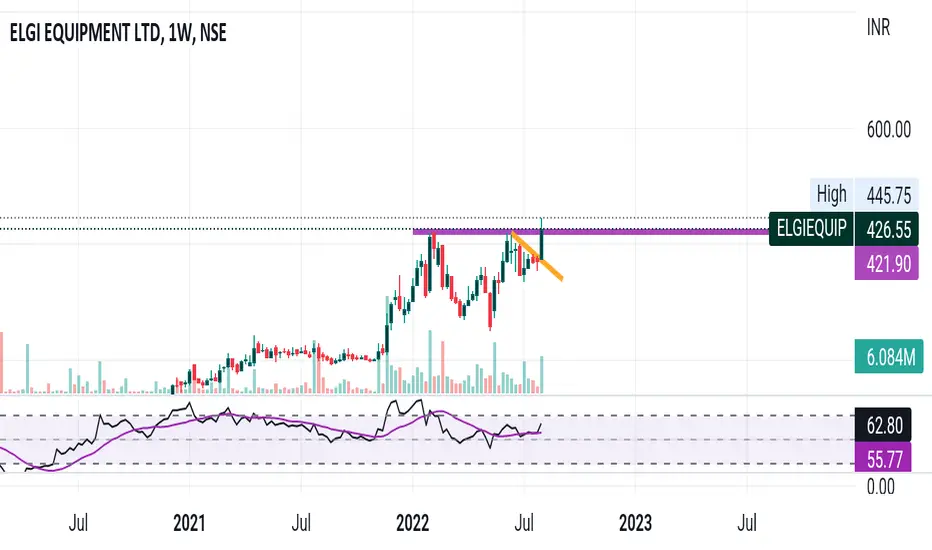Click the 55.77 RSI average label
The image size is (932, 550).
[x=883, y=457]
